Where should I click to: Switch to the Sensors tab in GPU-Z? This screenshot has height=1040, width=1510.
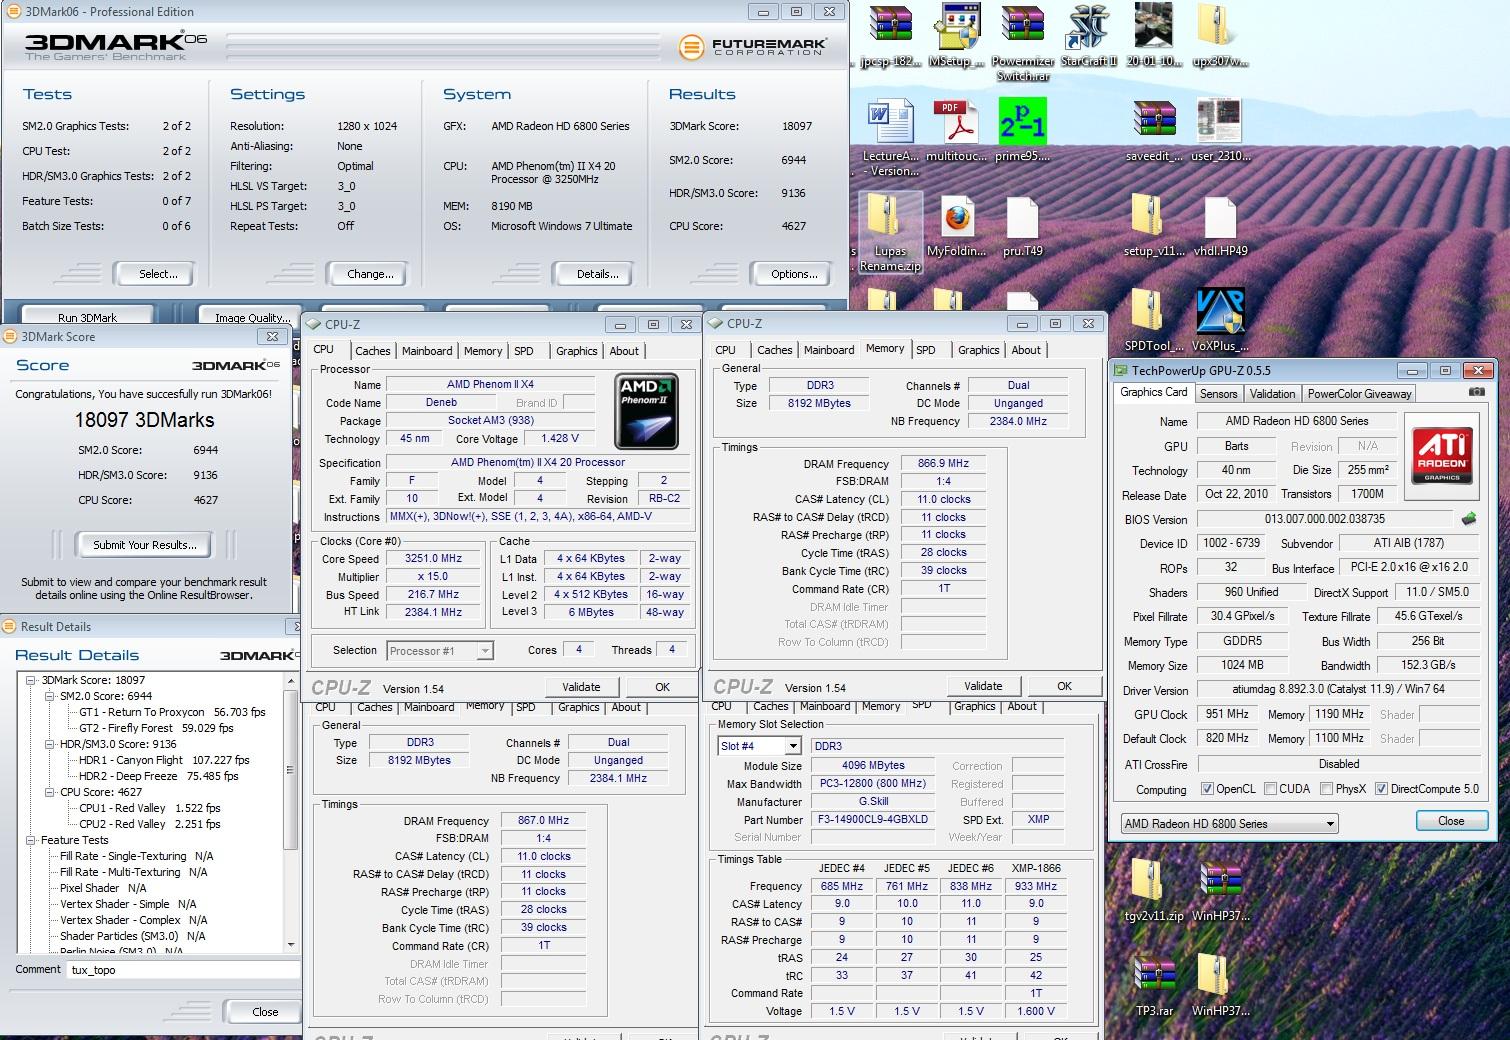(1218, 394)
